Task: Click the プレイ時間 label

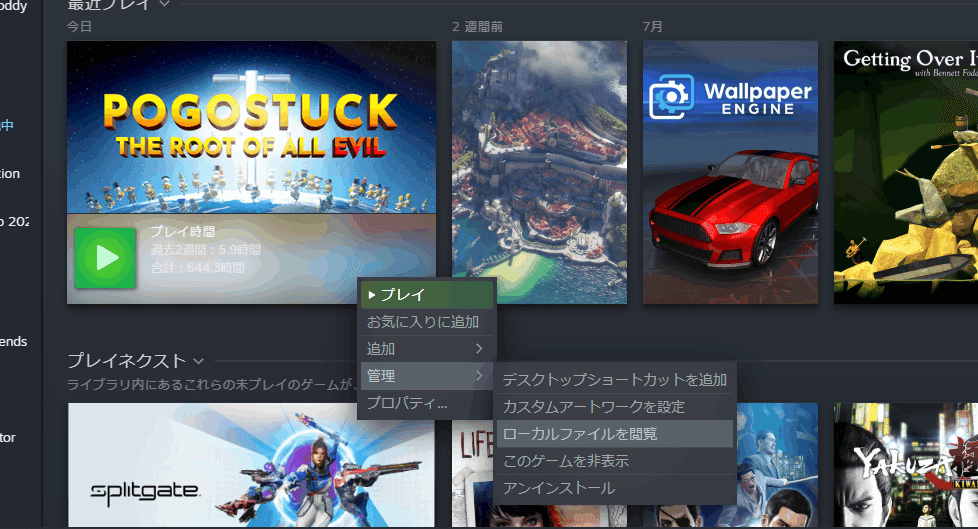Action: 182,231
